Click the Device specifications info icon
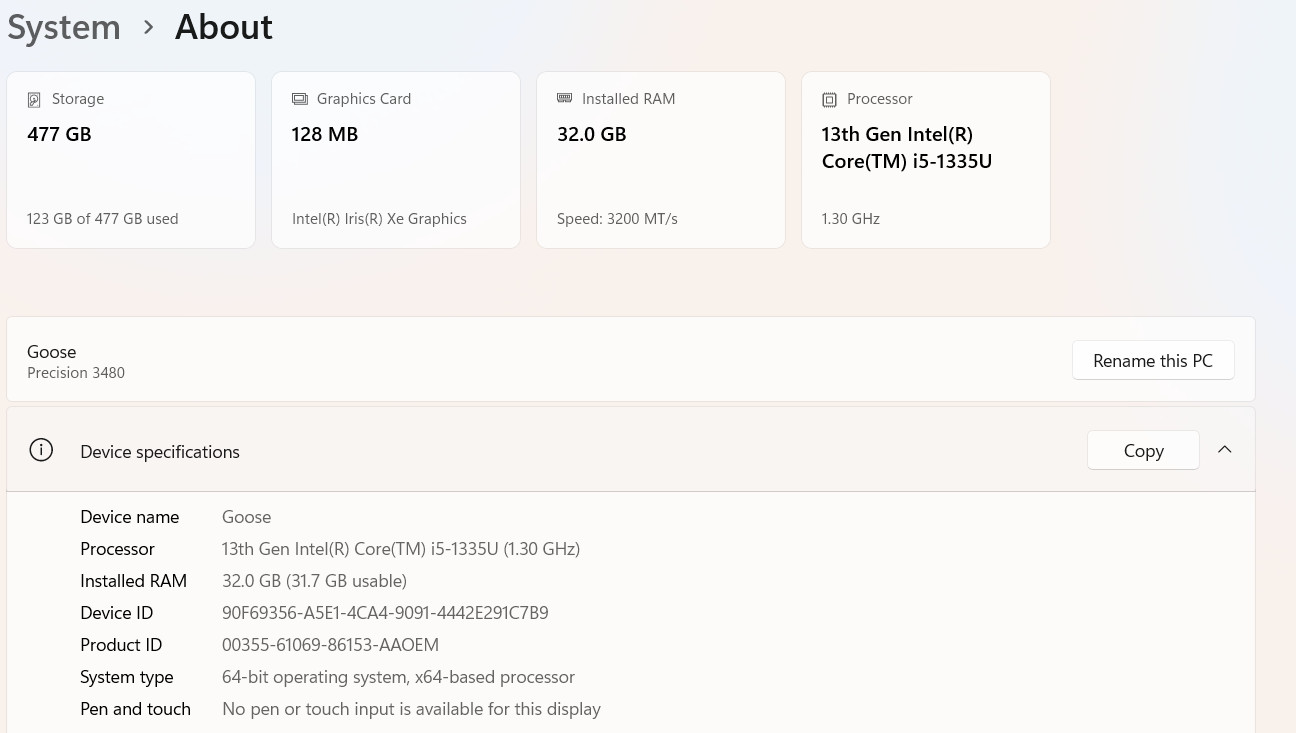 tap(41, 450)
